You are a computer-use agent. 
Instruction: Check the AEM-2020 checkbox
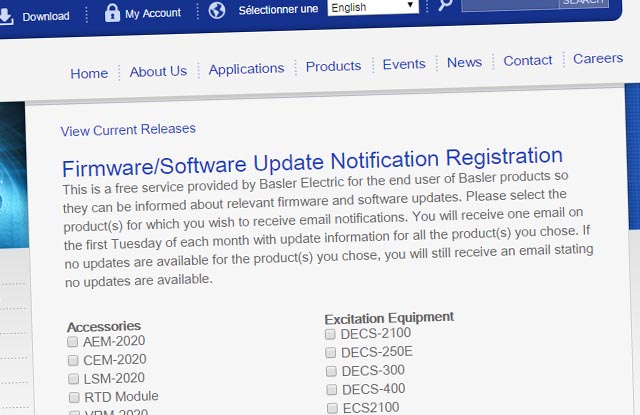(73, 342)
